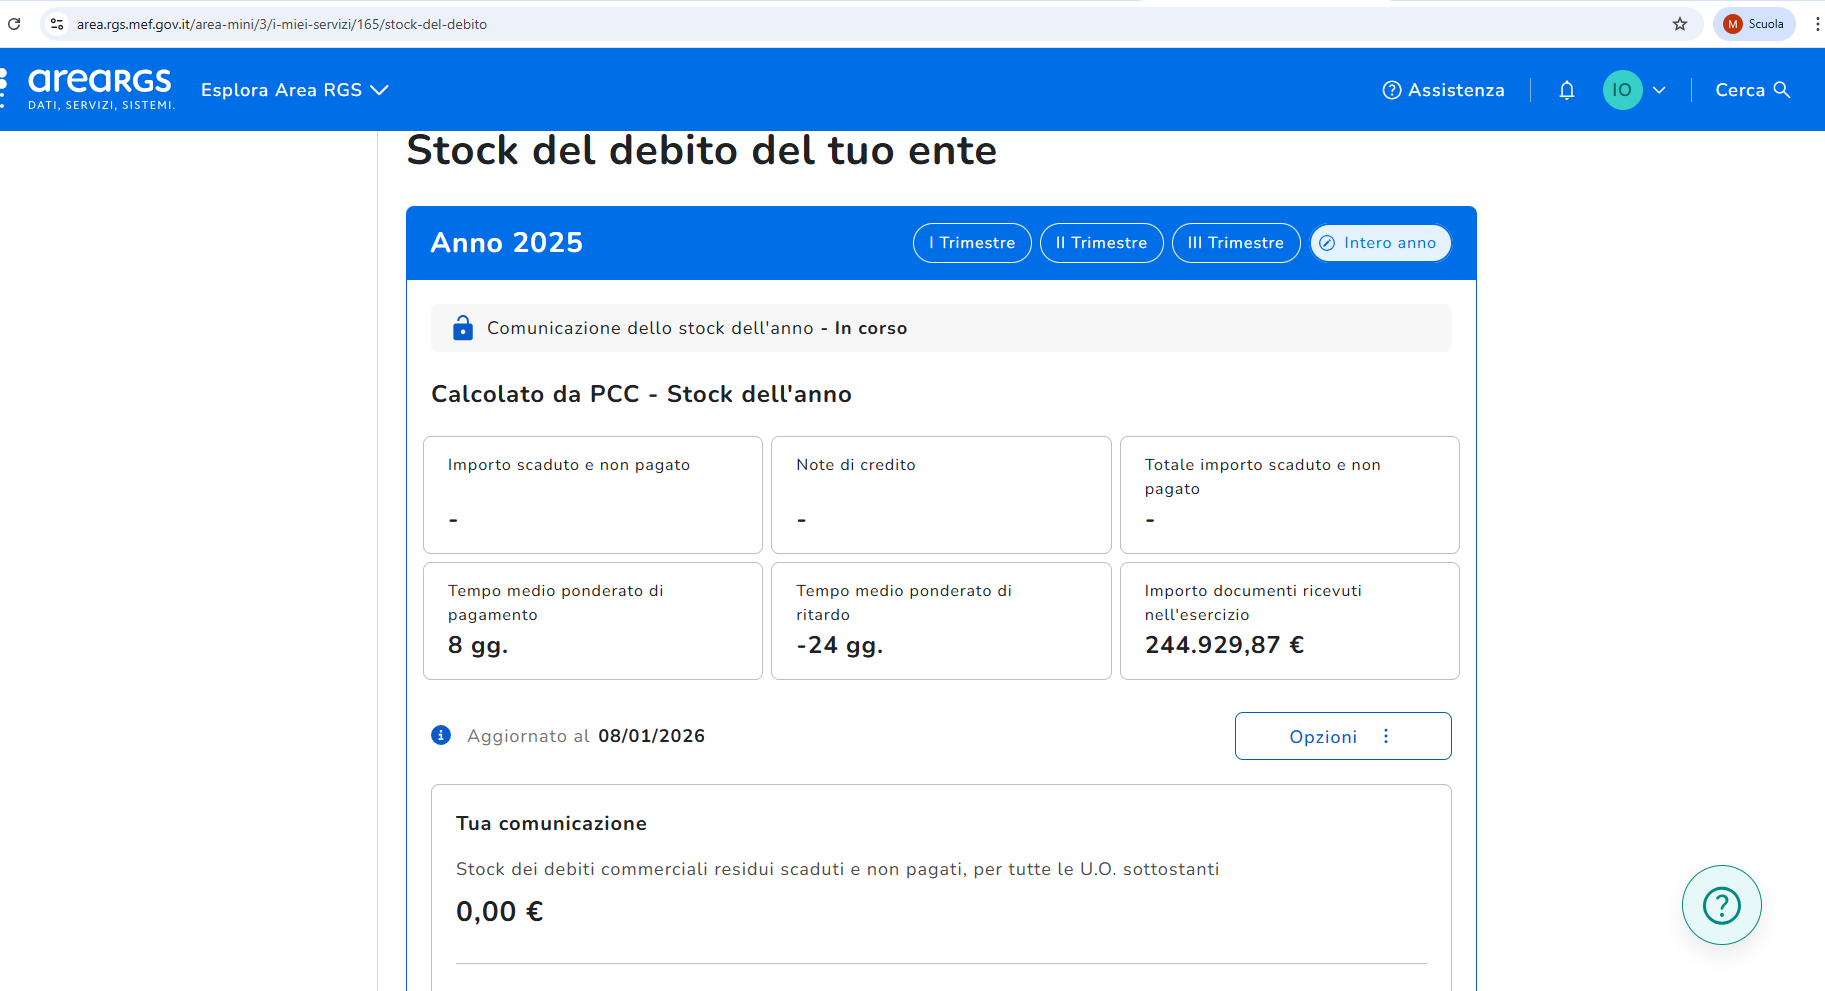Reload the page in the browser
The width and height of the screenshot is (1825, 991).
tap(14, 24)
